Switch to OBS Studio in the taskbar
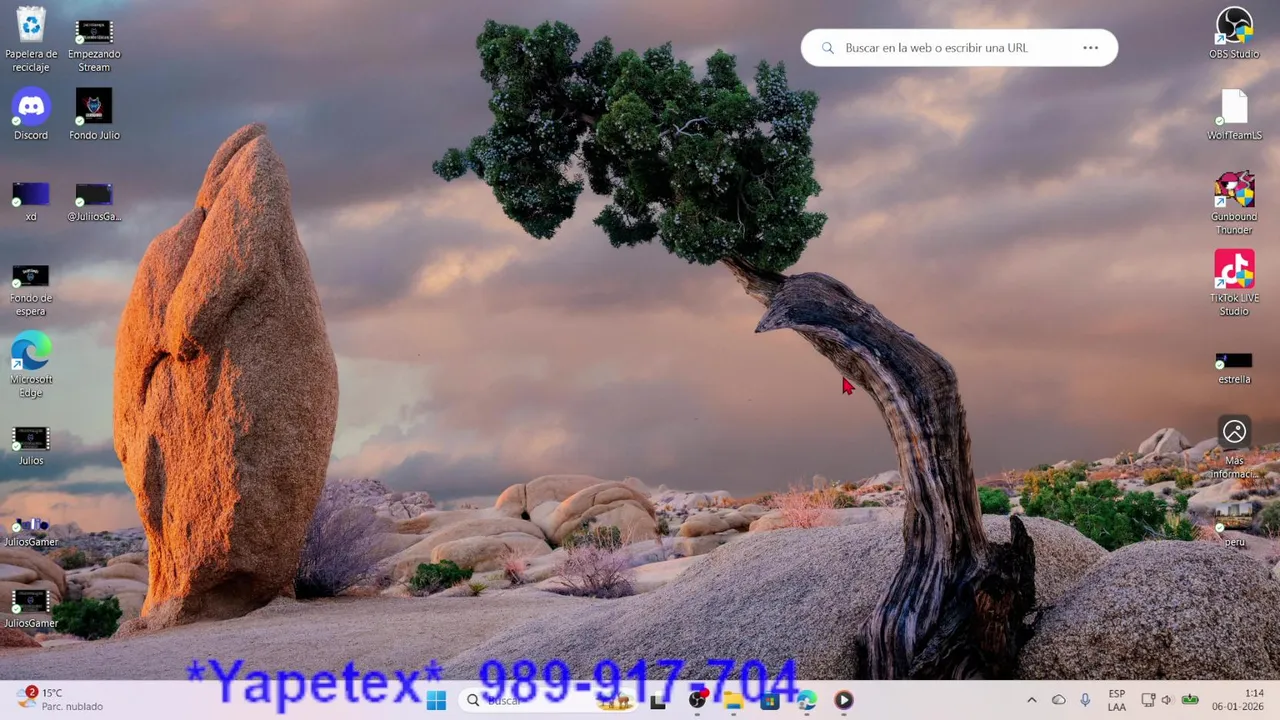 click(x=697, y=701)
